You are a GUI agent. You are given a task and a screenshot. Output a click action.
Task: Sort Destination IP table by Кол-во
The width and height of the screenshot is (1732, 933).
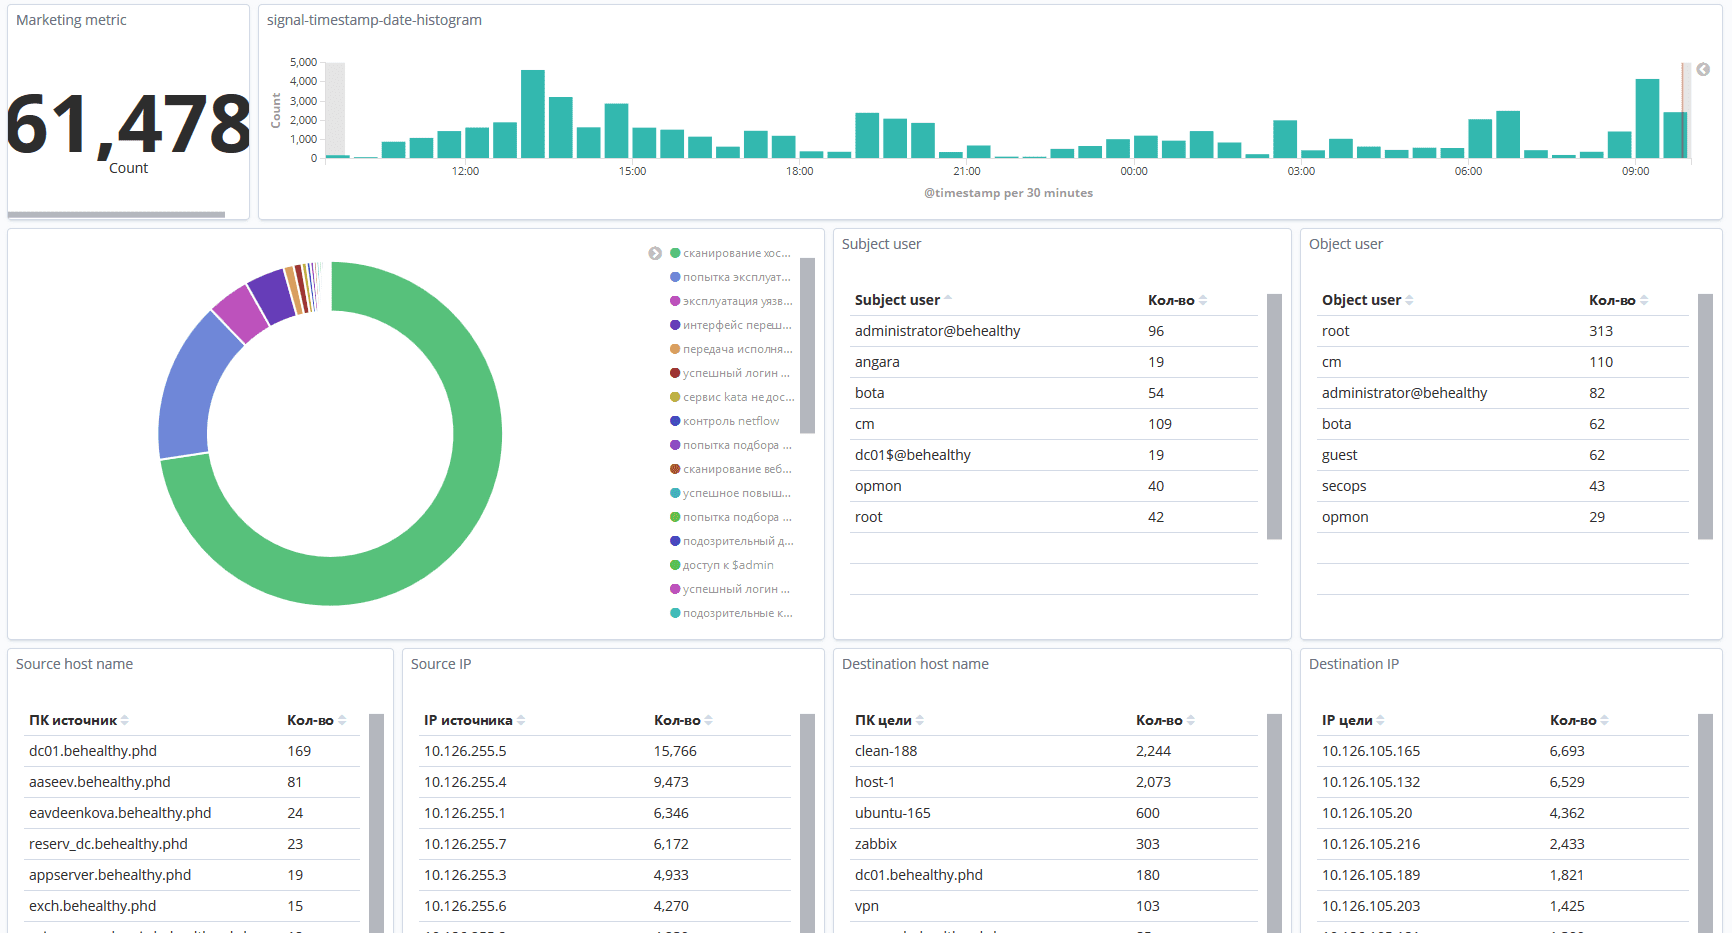pos(1604,720)
